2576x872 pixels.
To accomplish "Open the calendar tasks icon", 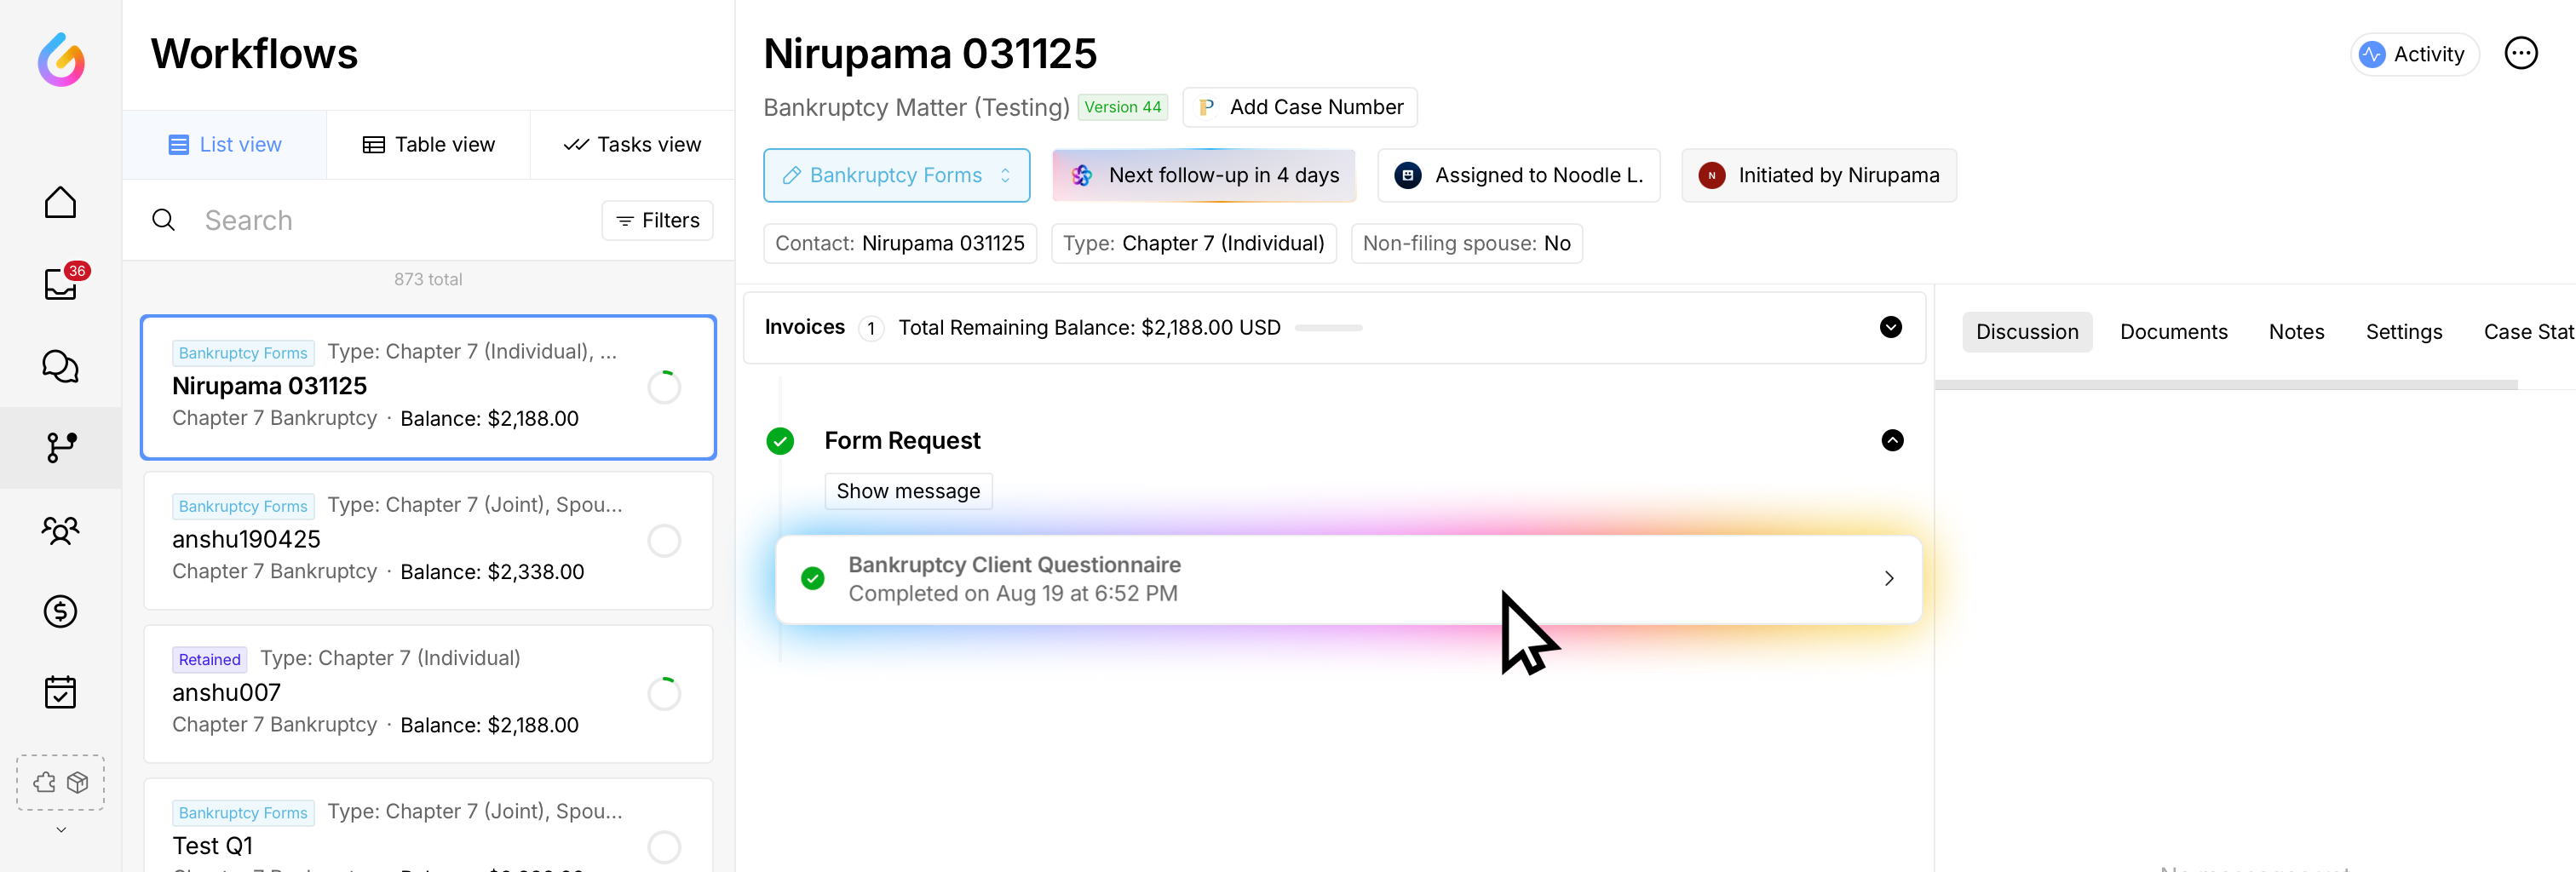I will click(x=60, y=692).
